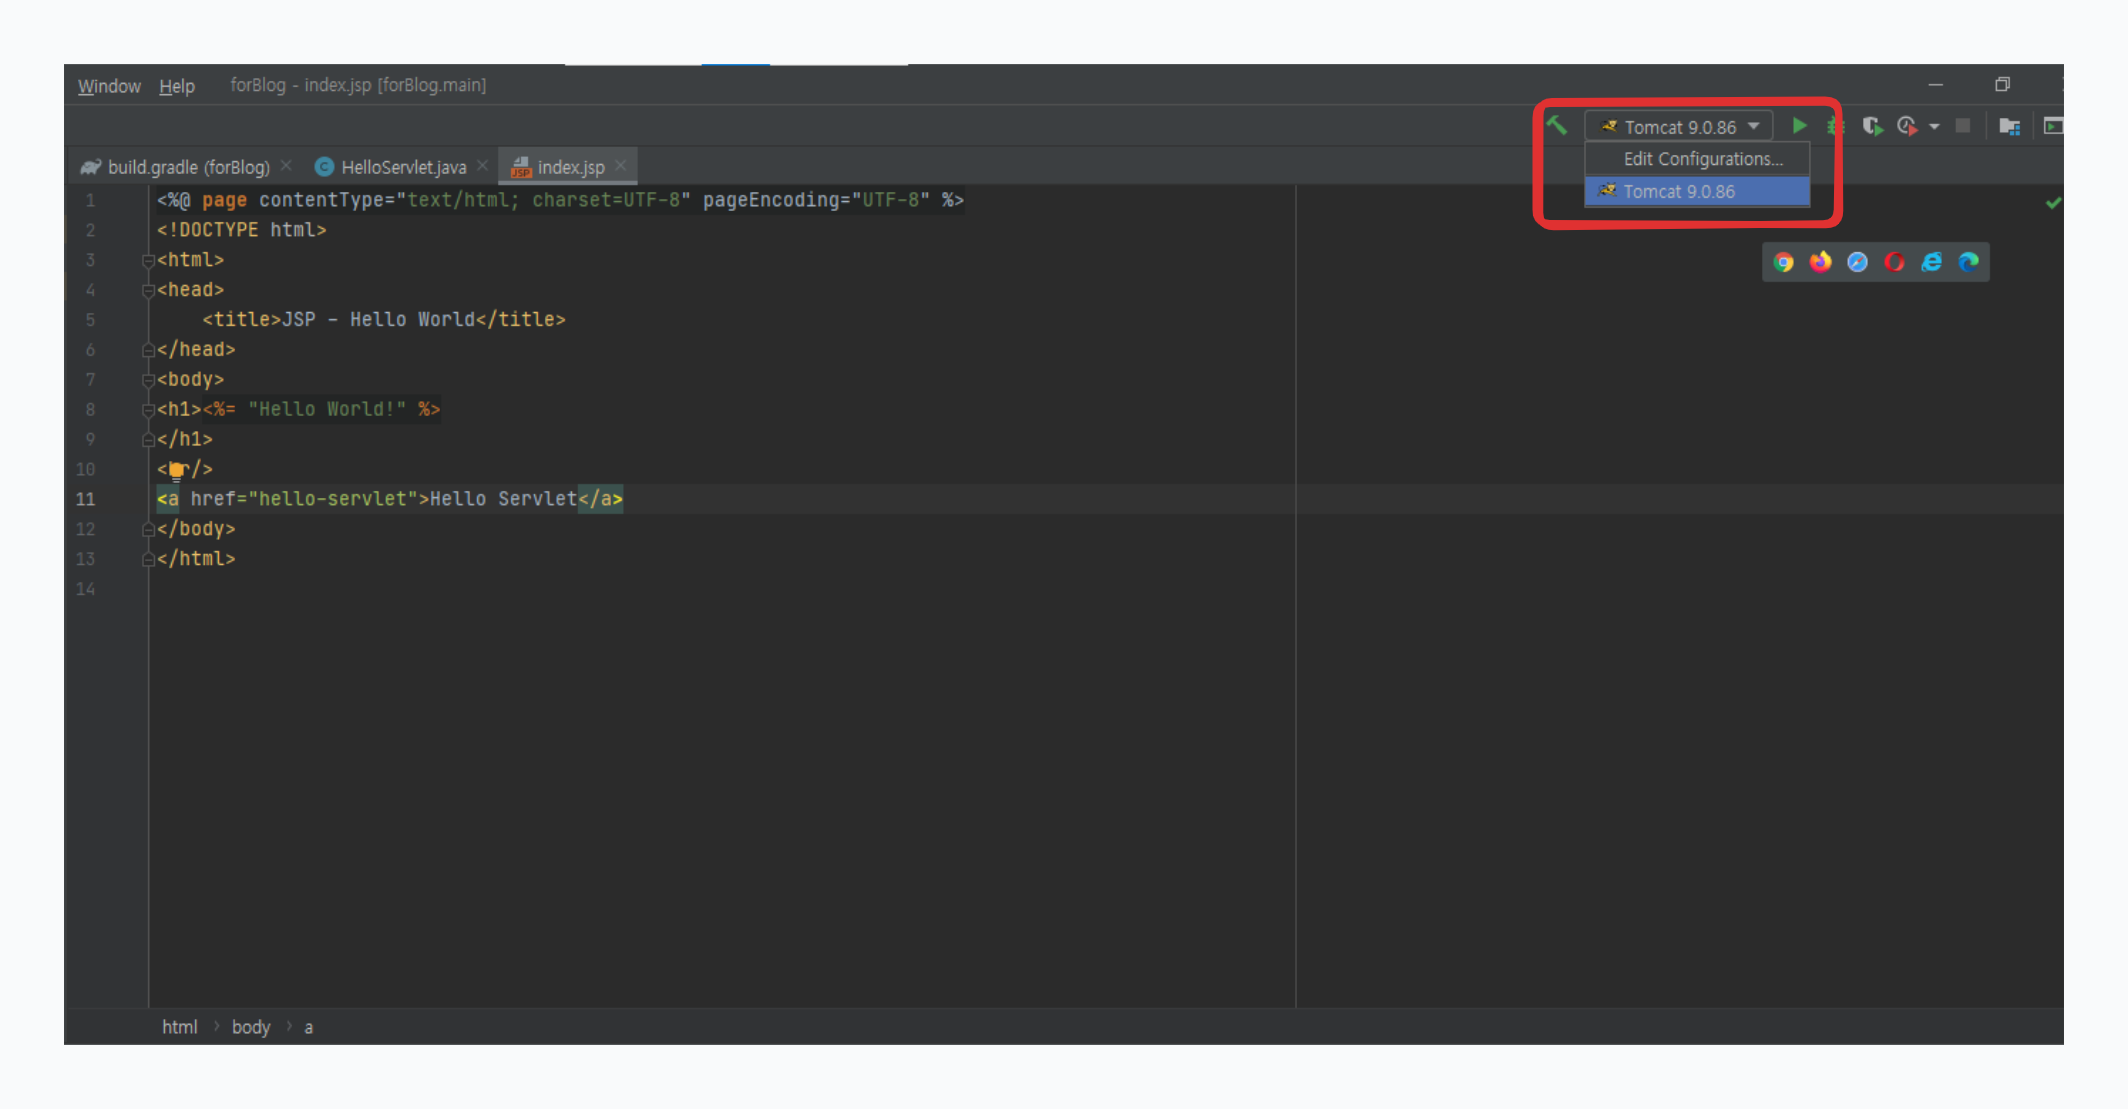Viewport: 2128px width, 1109px height.
Task: Open page in Safari browser icon
Action: pyautogui.click(x=1857, y=262)
